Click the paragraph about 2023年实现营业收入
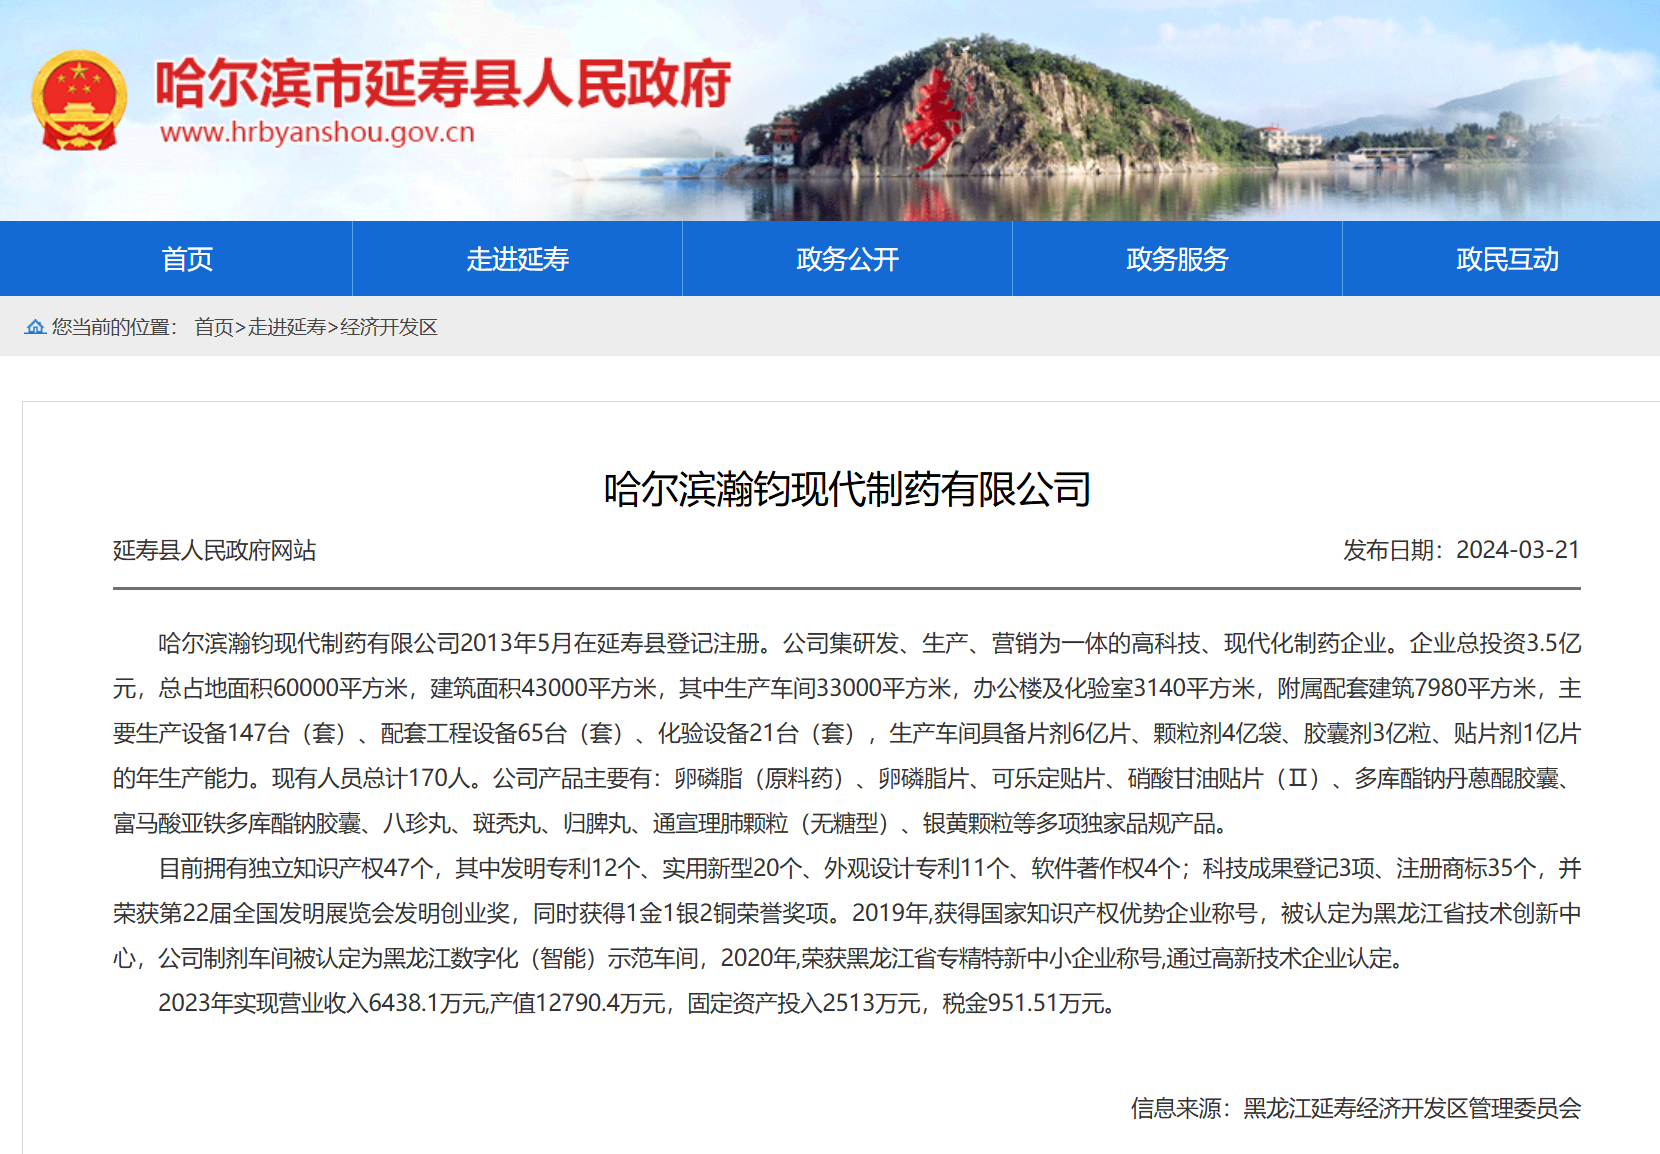The height and width of the screenshot is (1154, 1660). point(637,1003)
